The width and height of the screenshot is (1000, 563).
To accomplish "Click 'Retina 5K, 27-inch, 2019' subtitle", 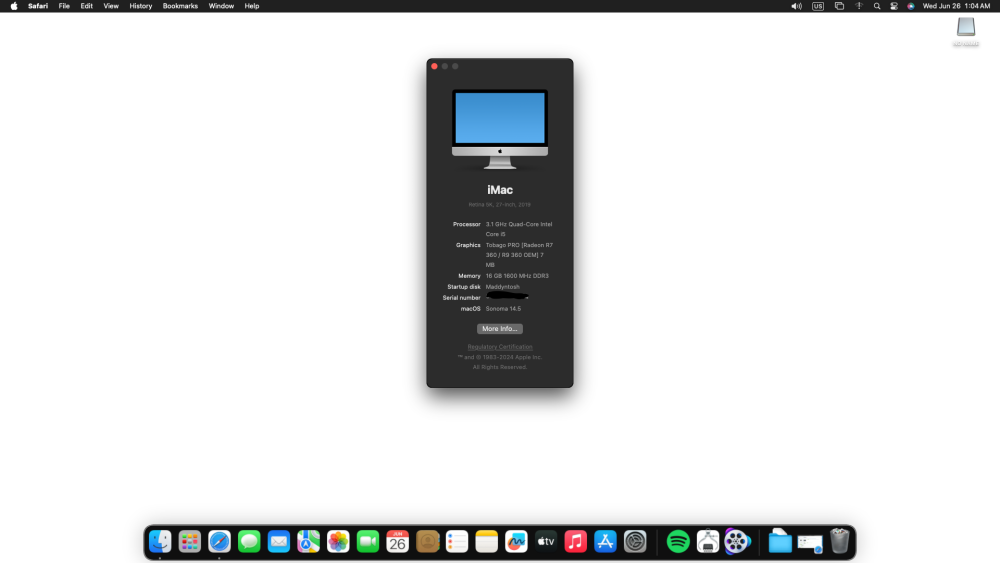I will tap(499, 205).
